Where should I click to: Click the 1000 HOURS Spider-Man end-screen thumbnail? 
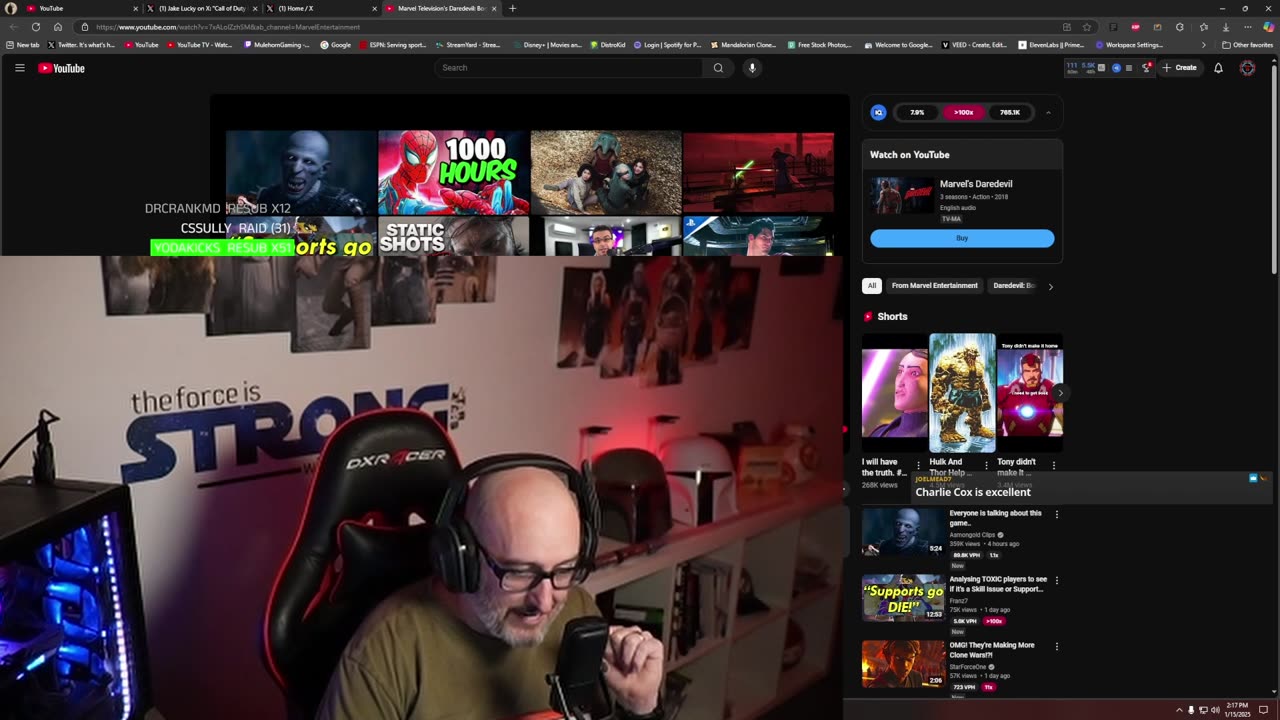(x=453, y=172)
